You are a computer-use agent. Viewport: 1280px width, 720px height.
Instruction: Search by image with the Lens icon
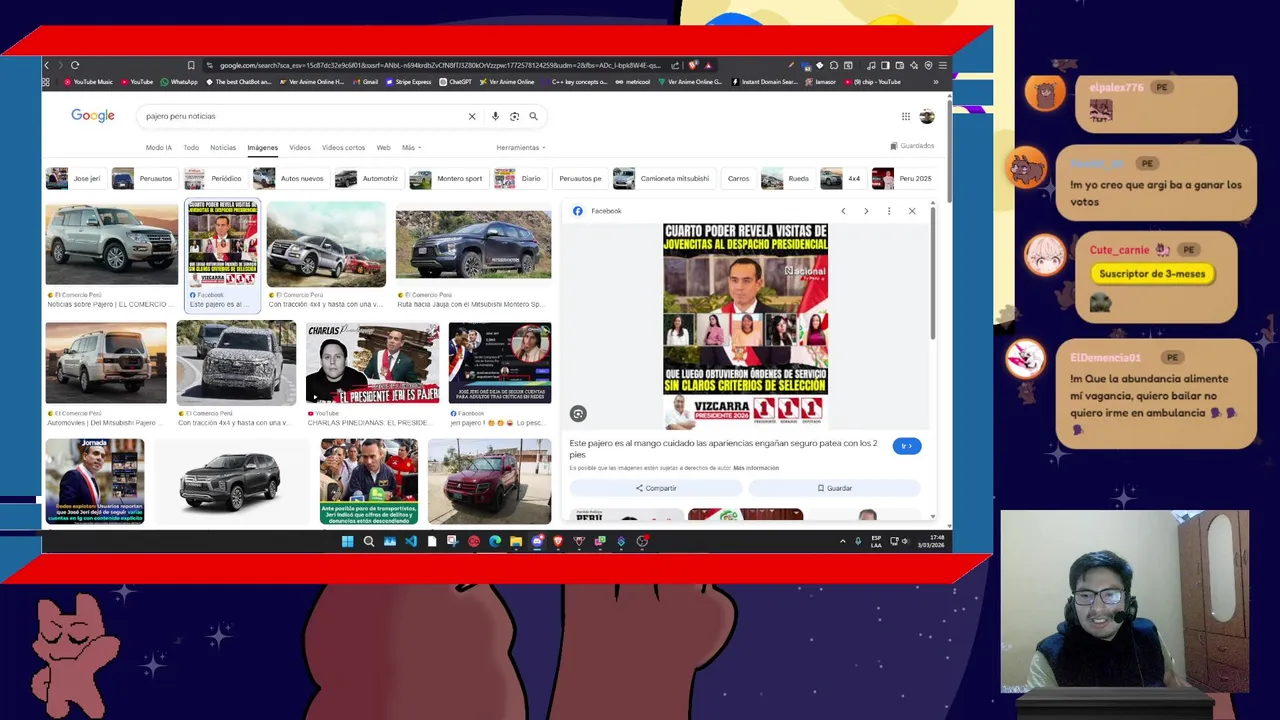pos(514,116)
